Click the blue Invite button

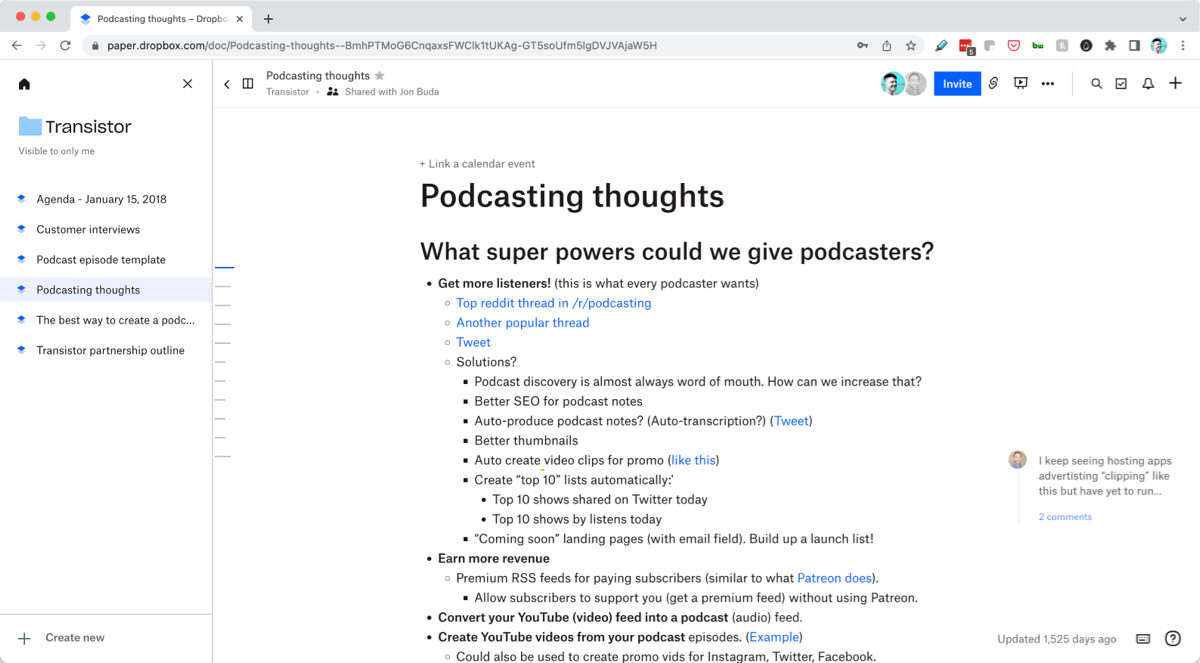[957, 84]
